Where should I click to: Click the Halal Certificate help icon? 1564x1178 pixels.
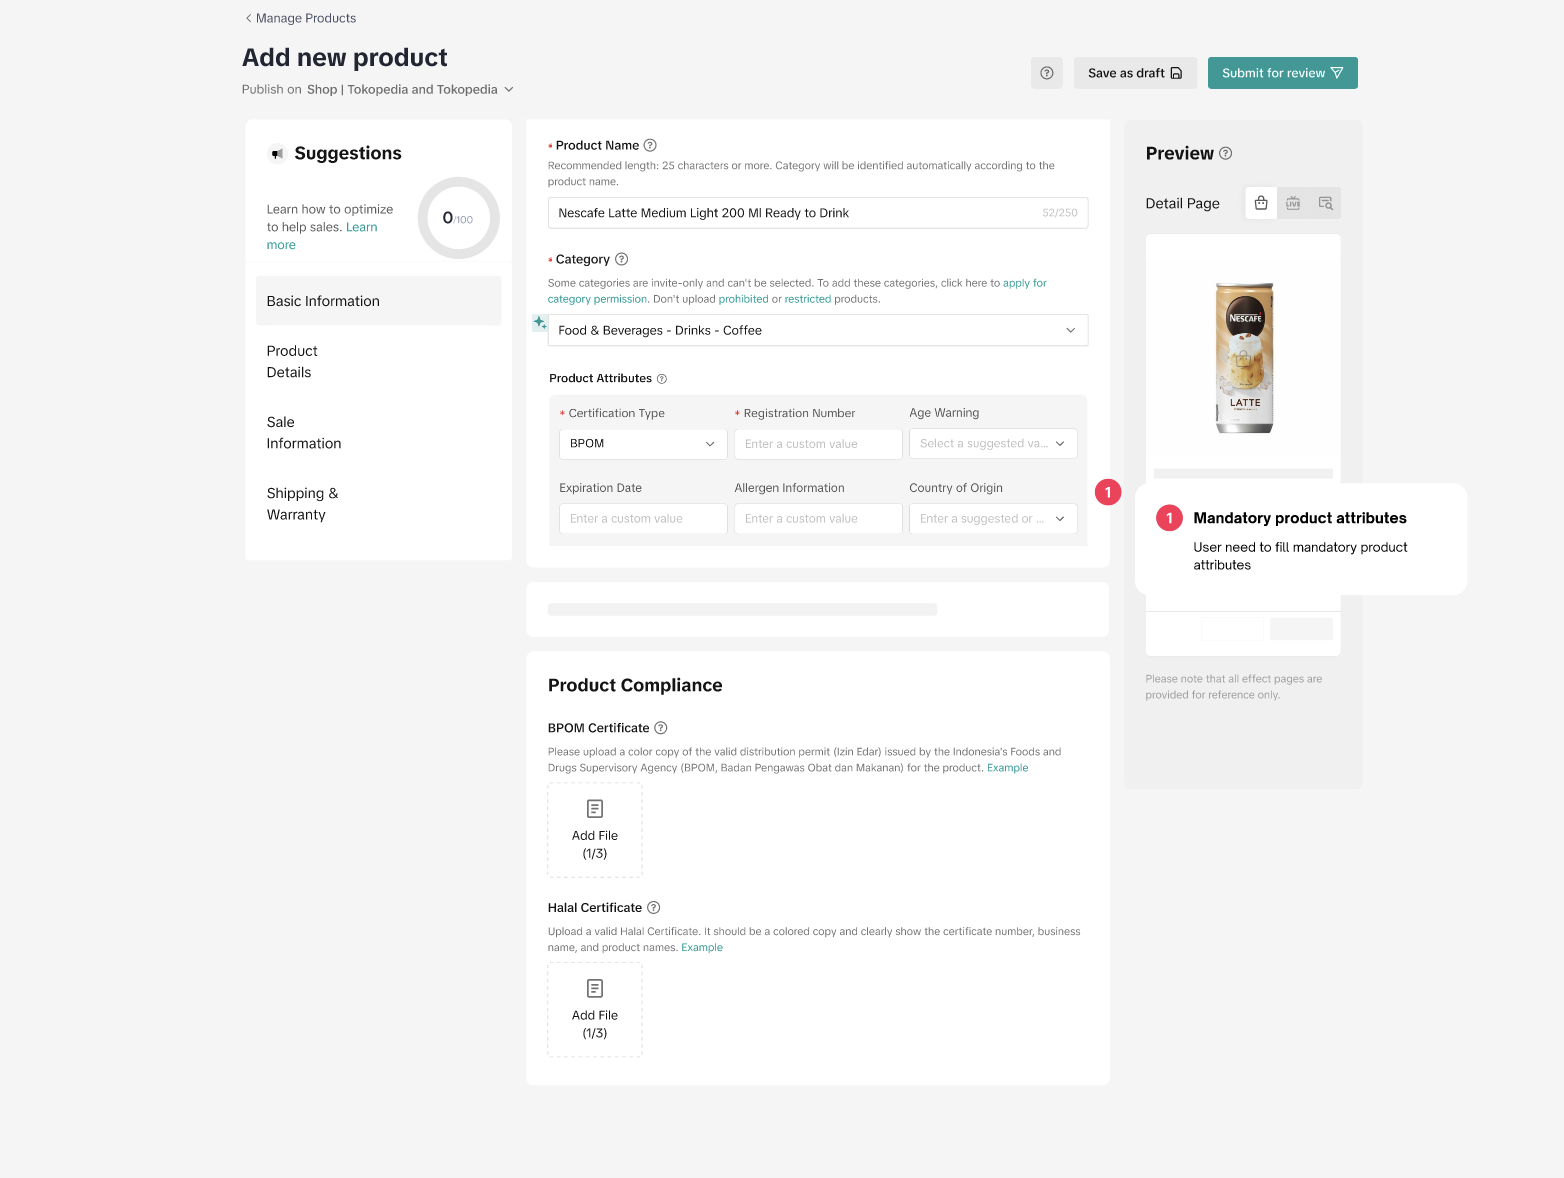click(x=654, y=908)
